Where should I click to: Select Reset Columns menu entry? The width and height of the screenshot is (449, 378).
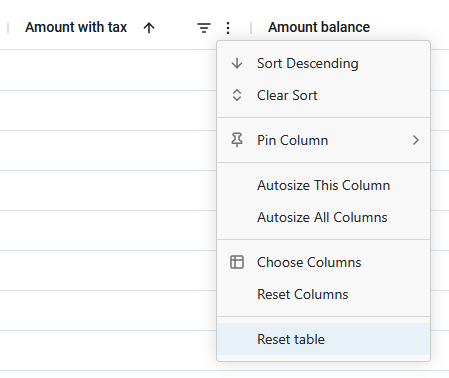click(x=323, y=294)
